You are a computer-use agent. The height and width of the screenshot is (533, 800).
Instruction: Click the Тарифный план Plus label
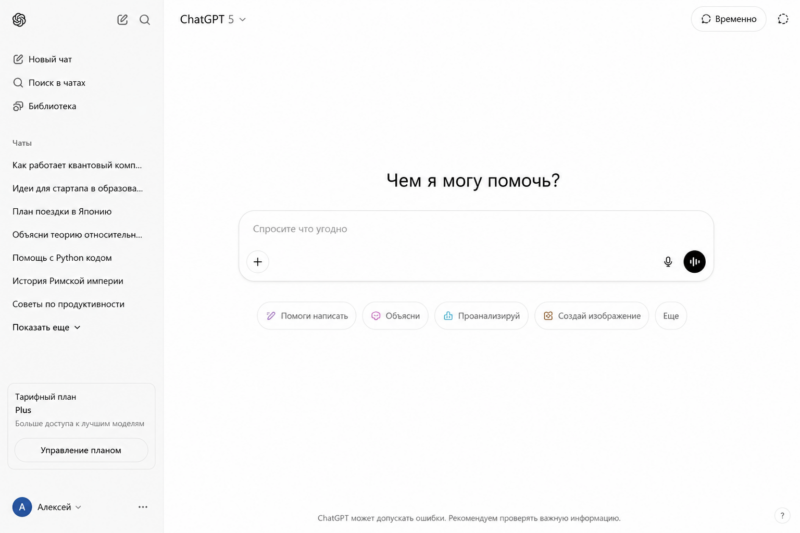(x=45, y=403)
